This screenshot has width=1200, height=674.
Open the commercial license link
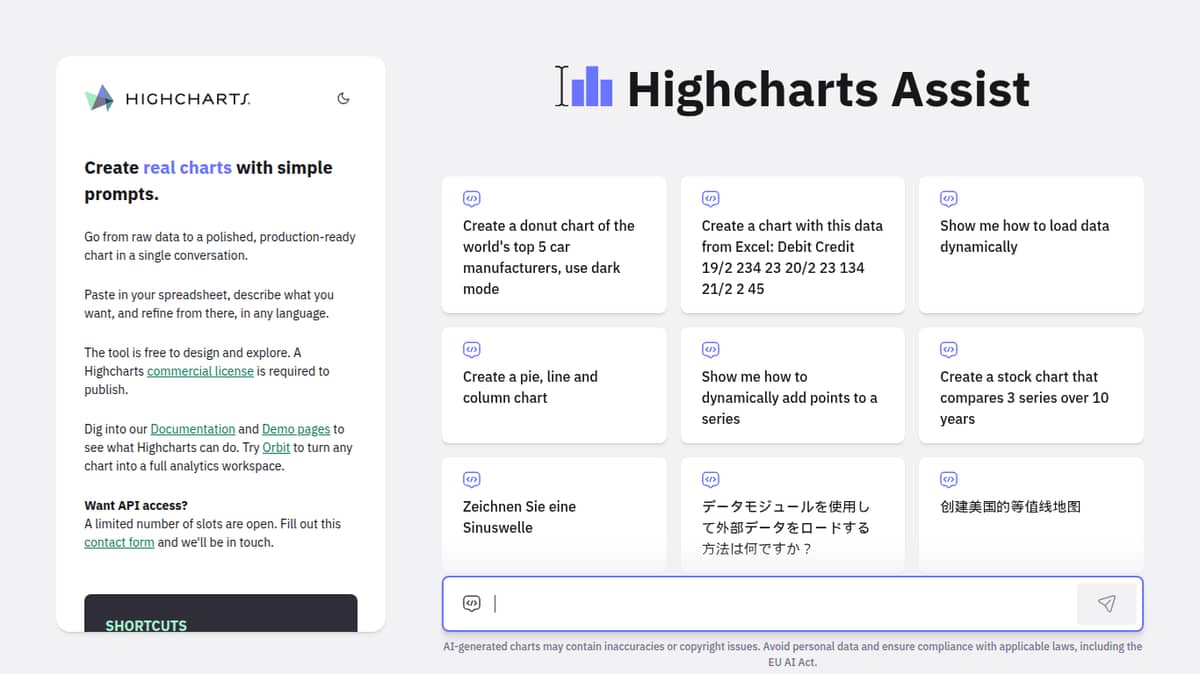pyautogui.click(x=200, y=371)
